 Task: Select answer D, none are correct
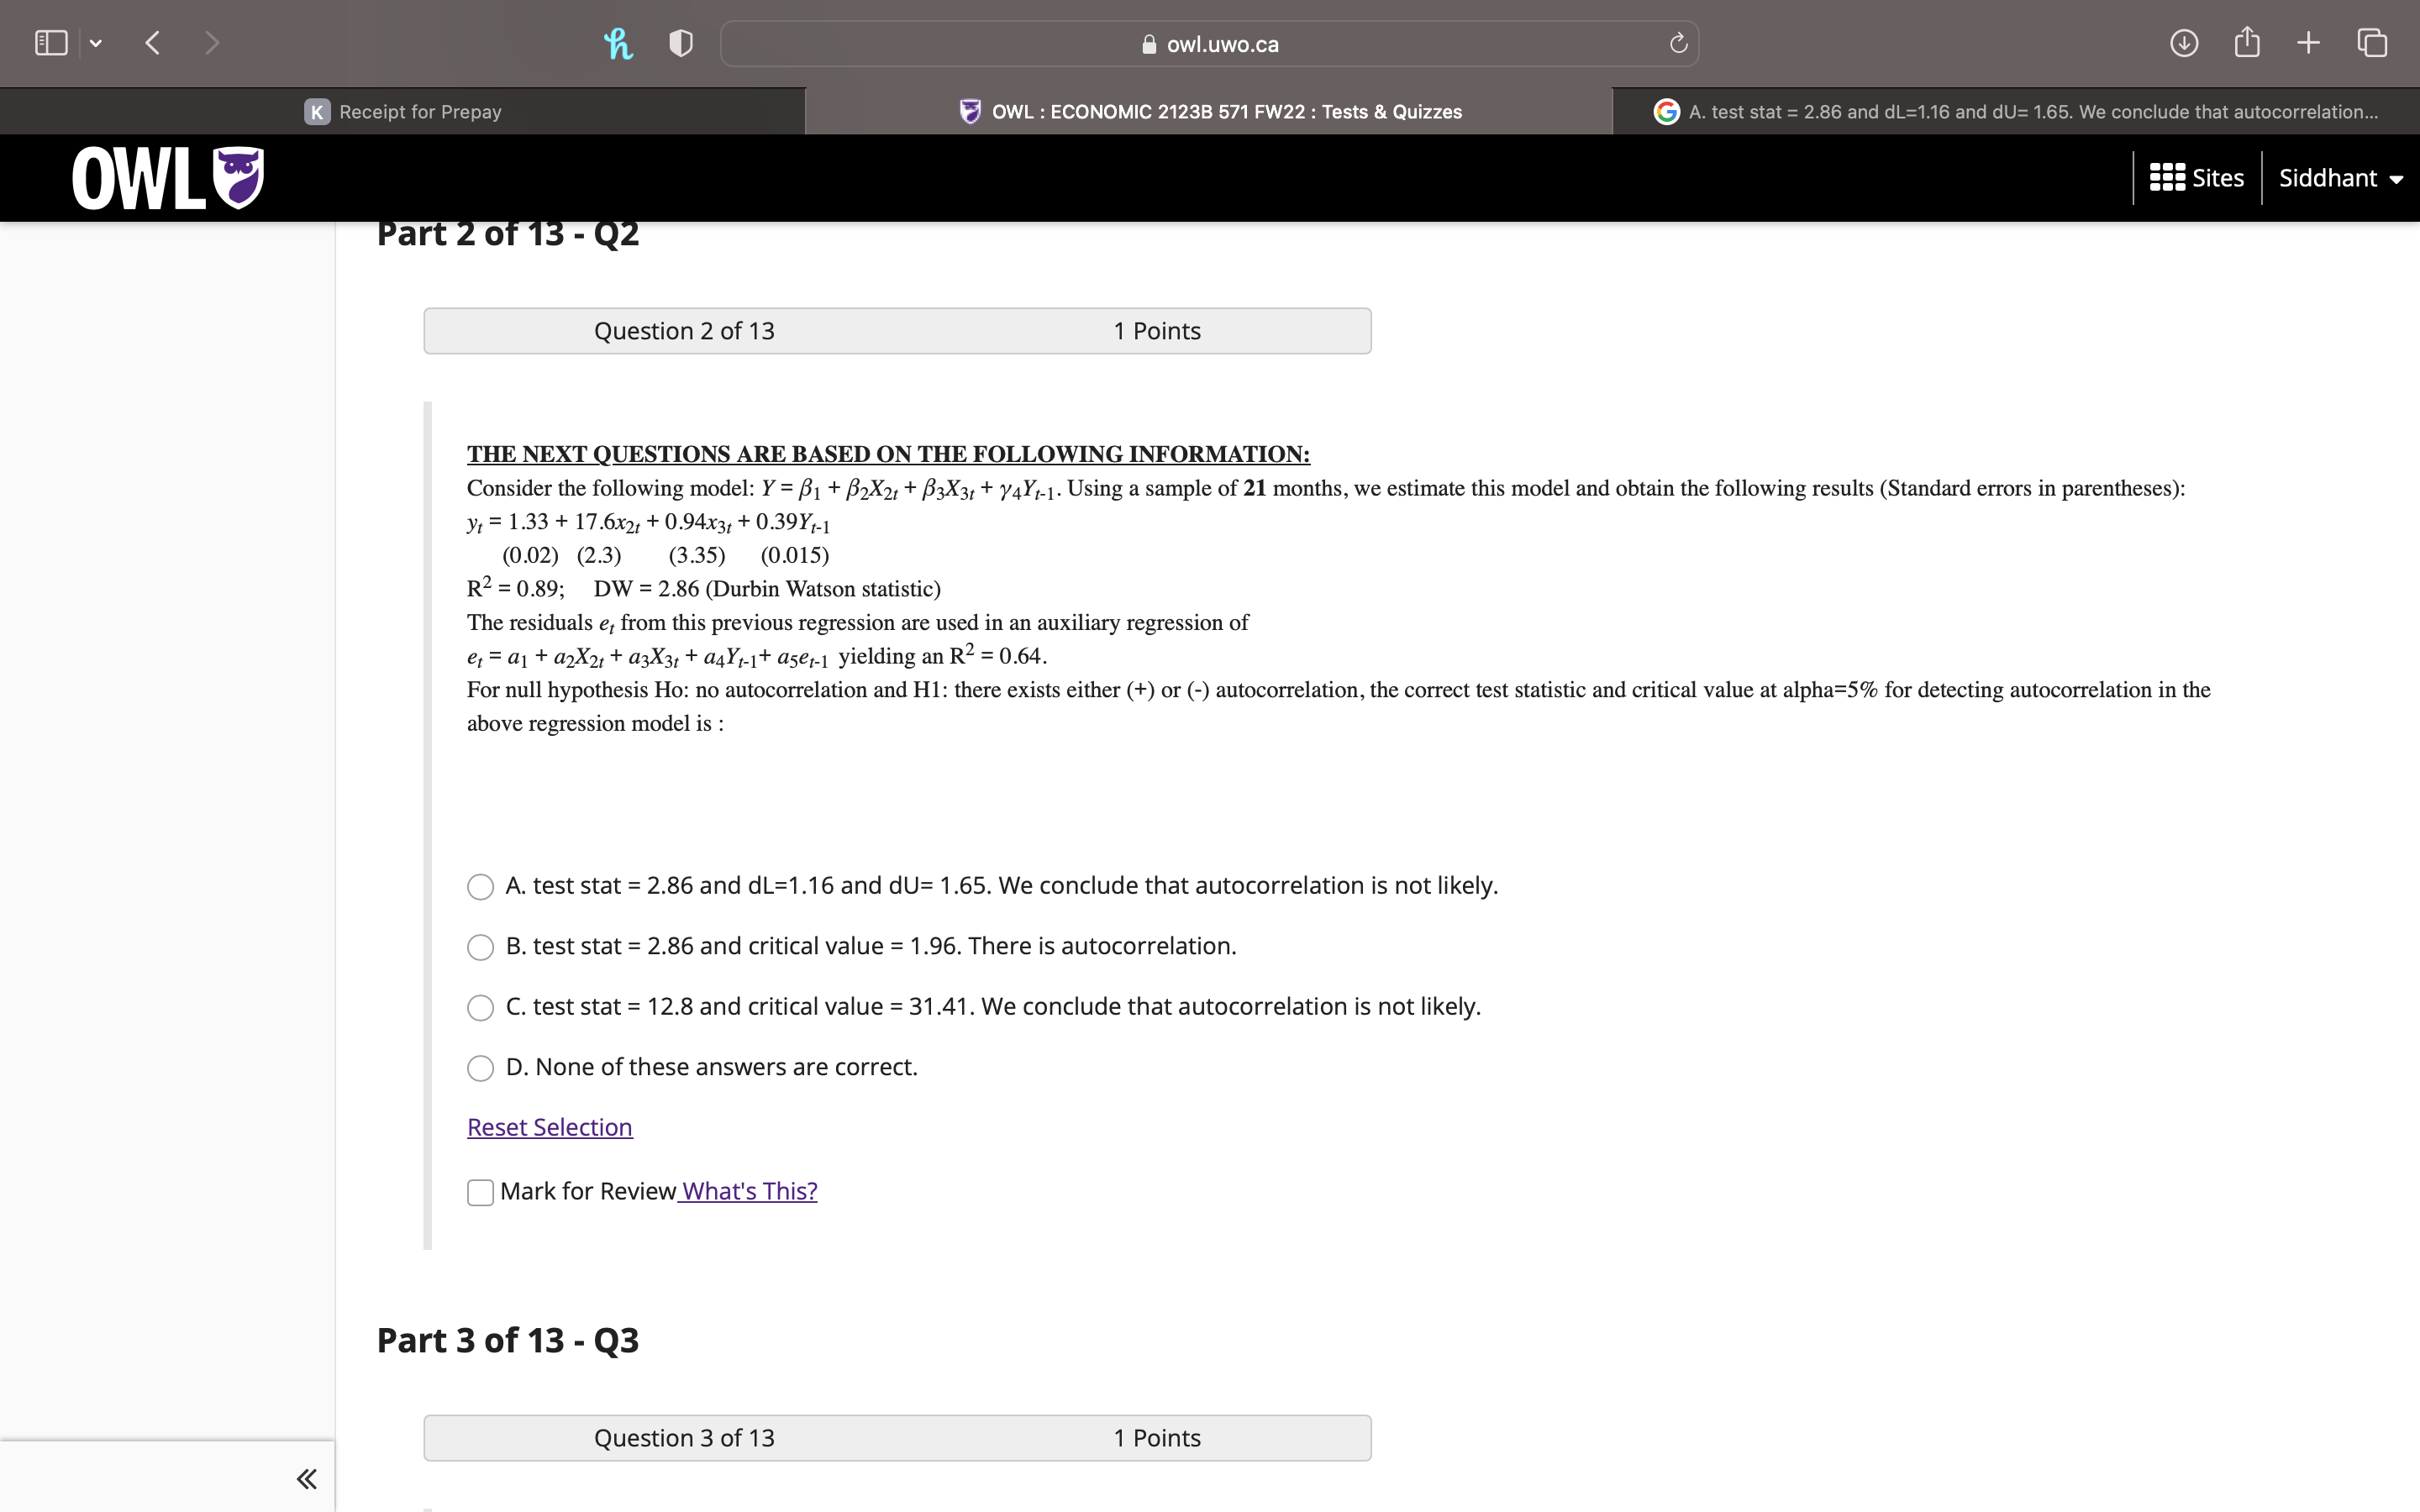pyautogui.click(x=481, y=1068)
